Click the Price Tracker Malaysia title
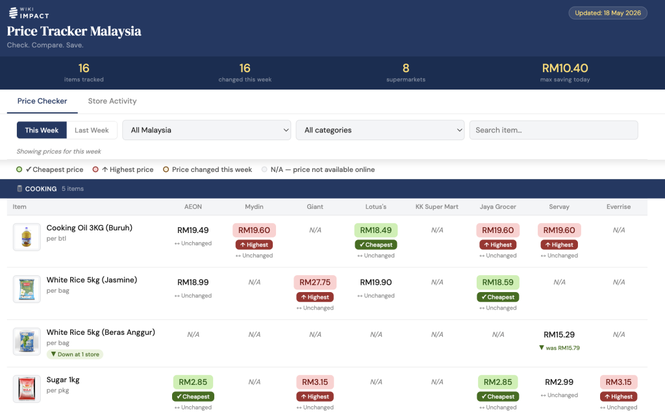This screenshot has height=416, width=665. click(74, 31)
